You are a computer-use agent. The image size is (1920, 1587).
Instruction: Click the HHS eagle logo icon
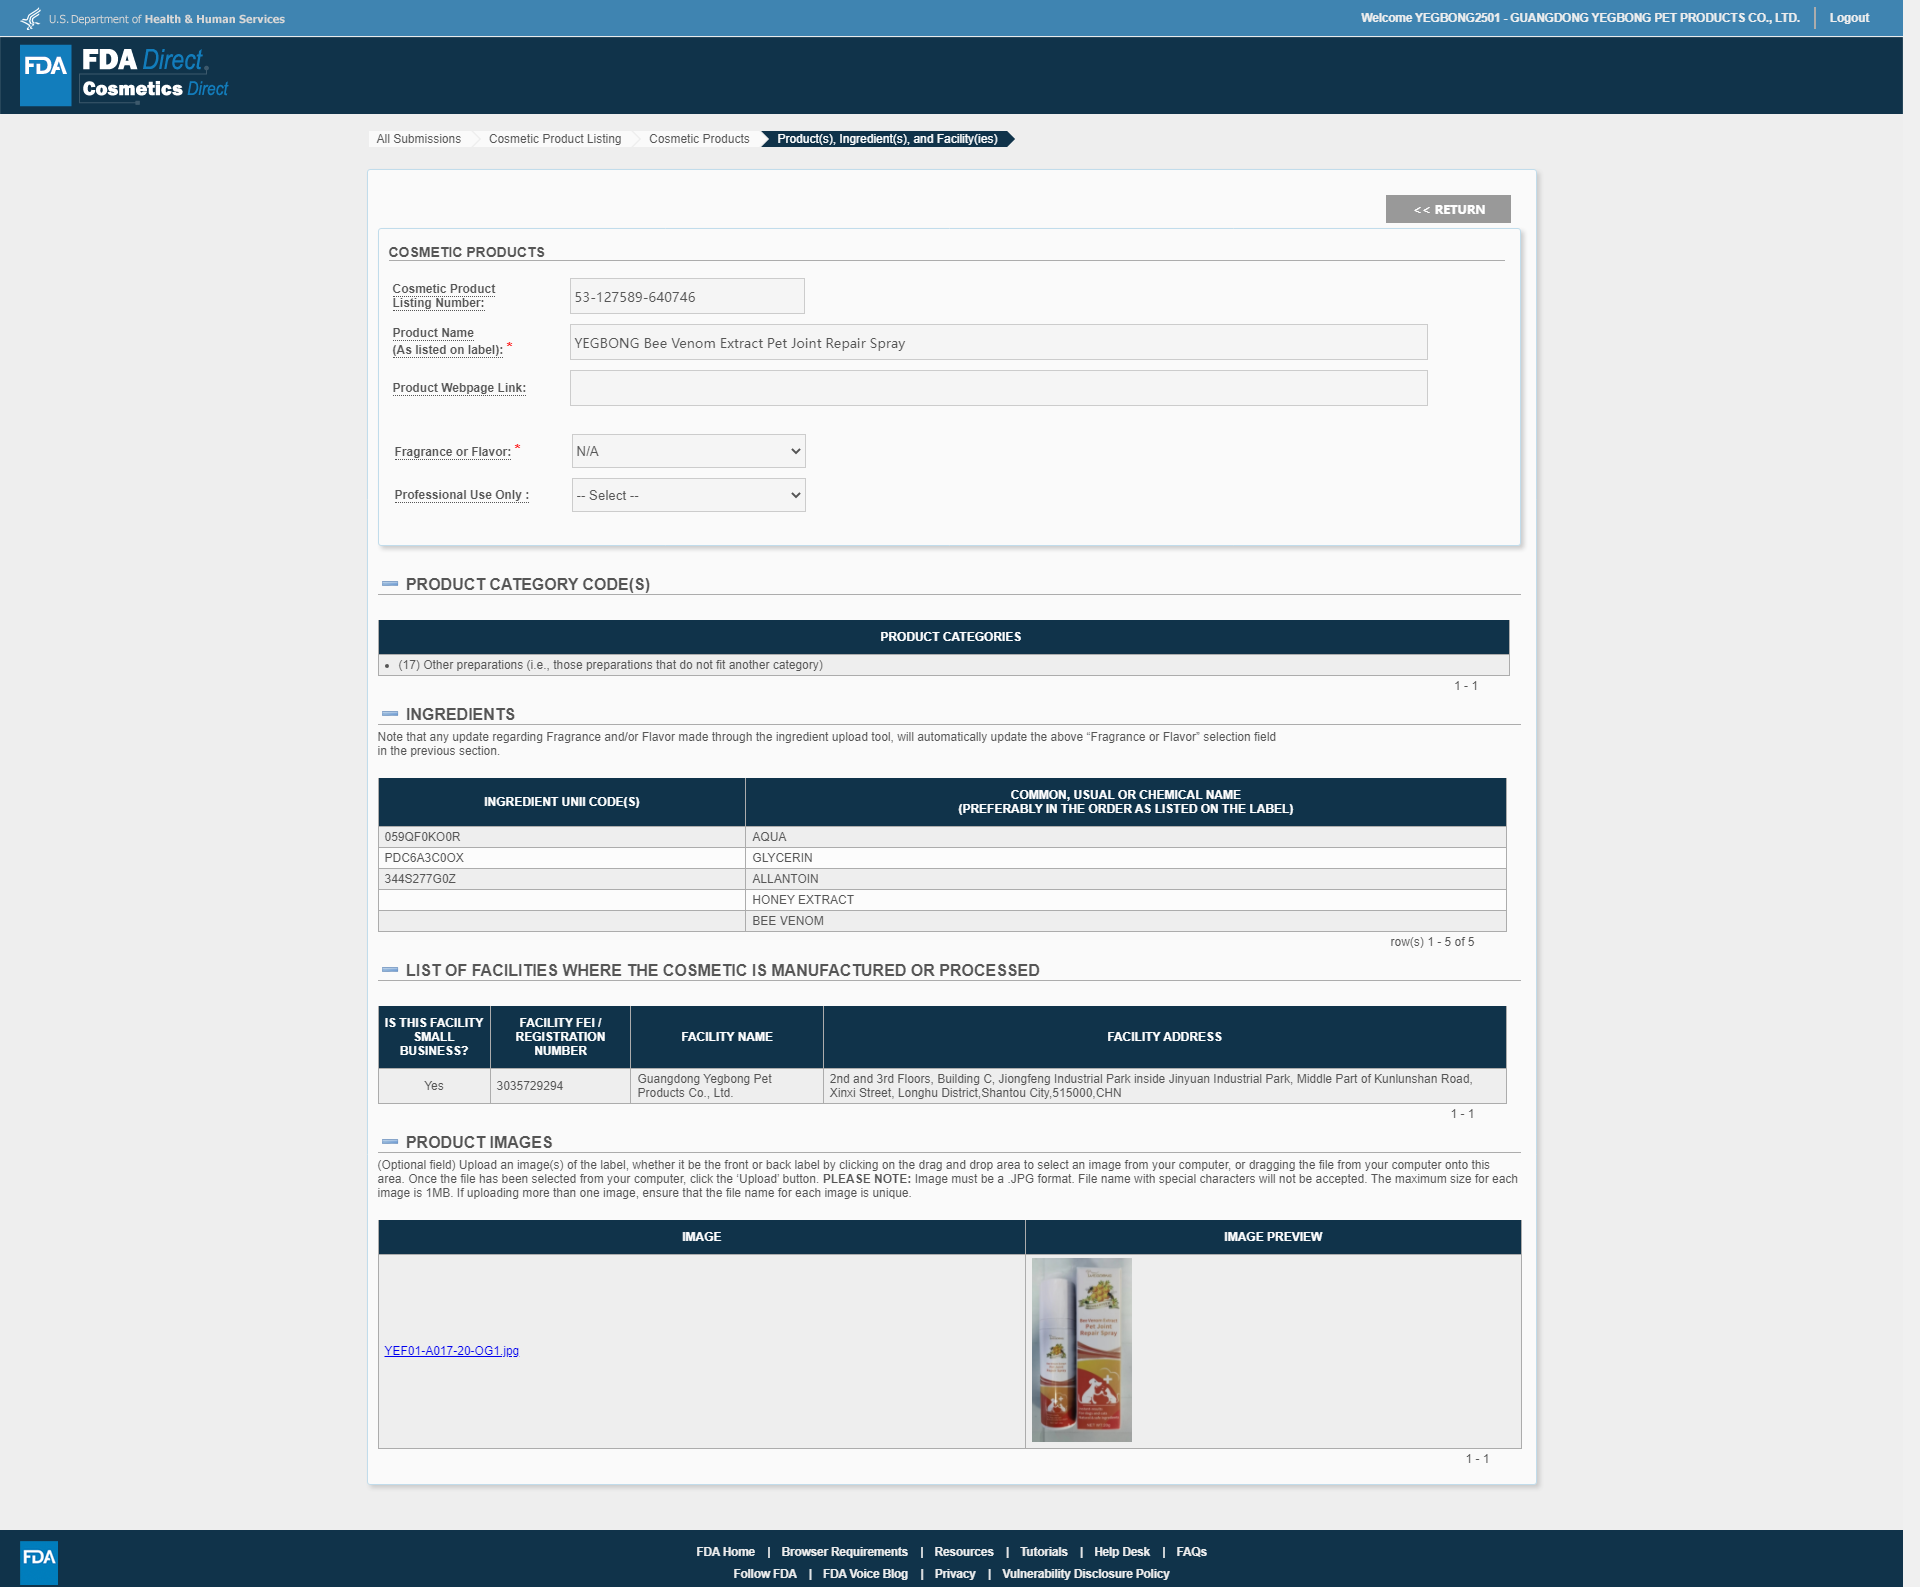click(x=31, y=18)
